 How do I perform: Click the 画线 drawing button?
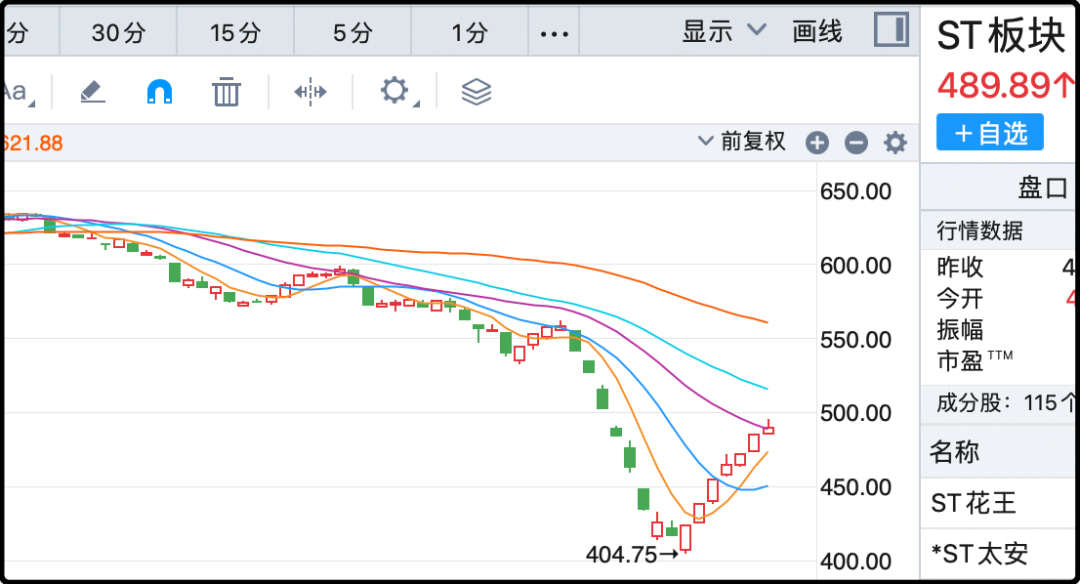tap(817, 31)
